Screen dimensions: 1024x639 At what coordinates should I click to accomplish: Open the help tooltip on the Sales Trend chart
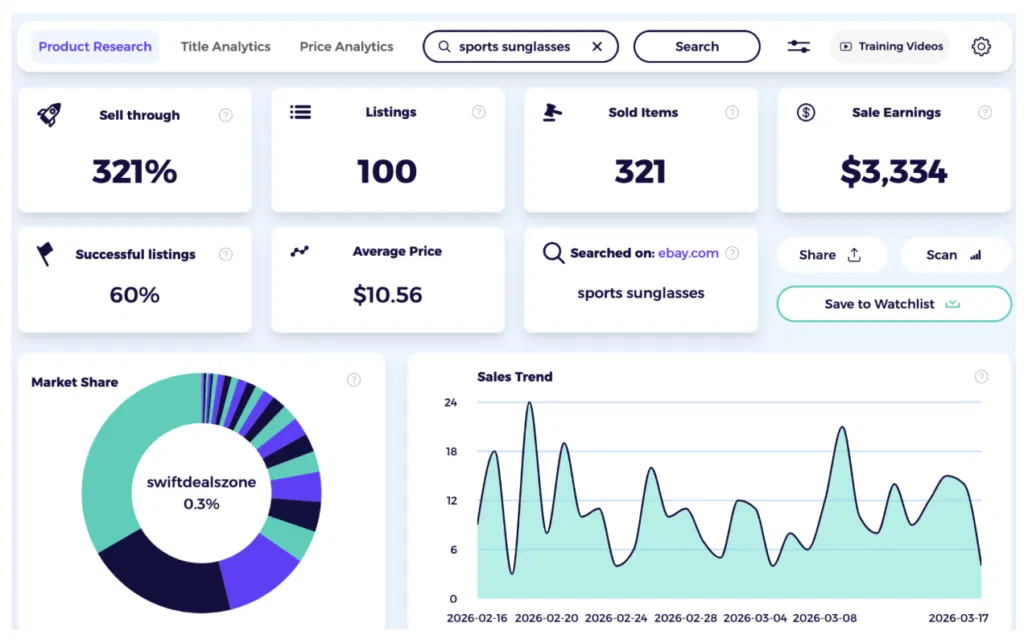(982, 377)
